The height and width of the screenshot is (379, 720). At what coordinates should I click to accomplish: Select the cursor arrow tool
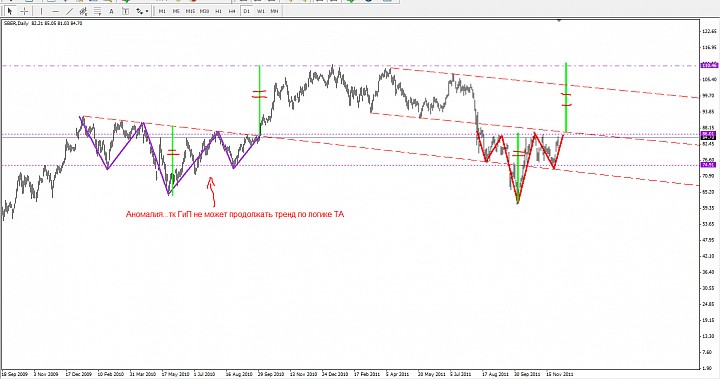click(10, 11)
